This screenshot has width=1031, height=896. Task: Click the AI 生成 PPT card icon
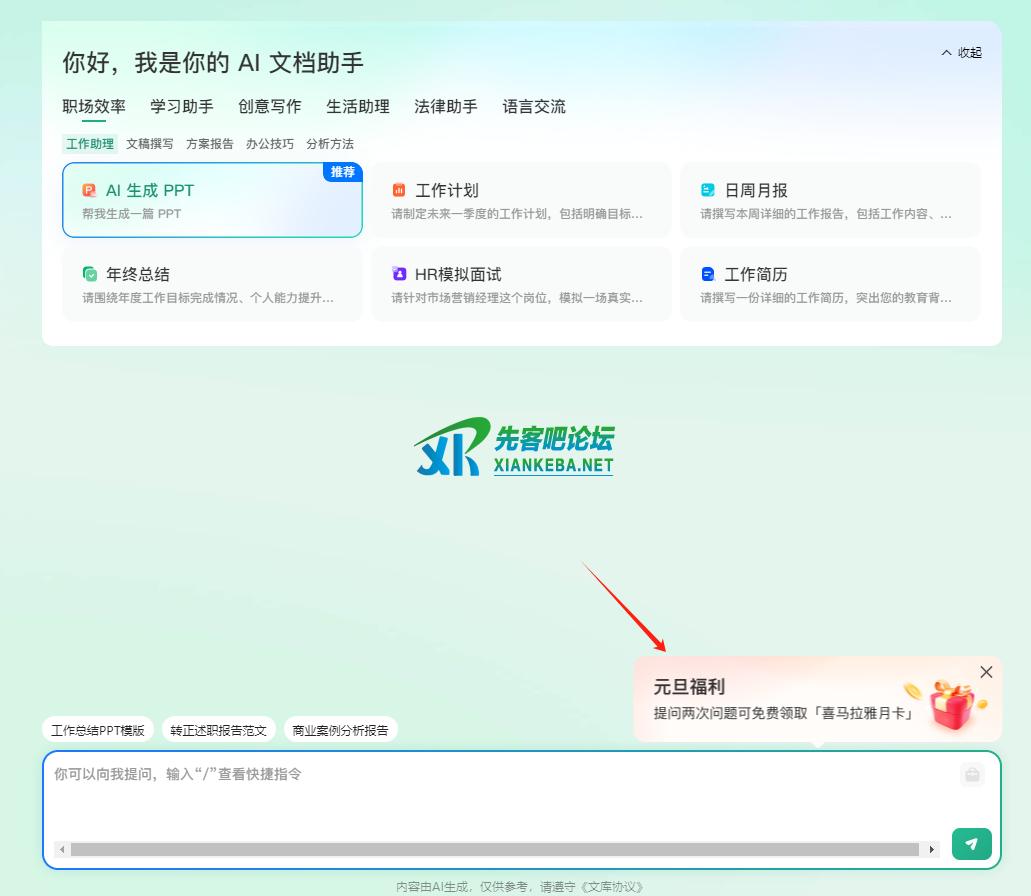pos(89,190)
